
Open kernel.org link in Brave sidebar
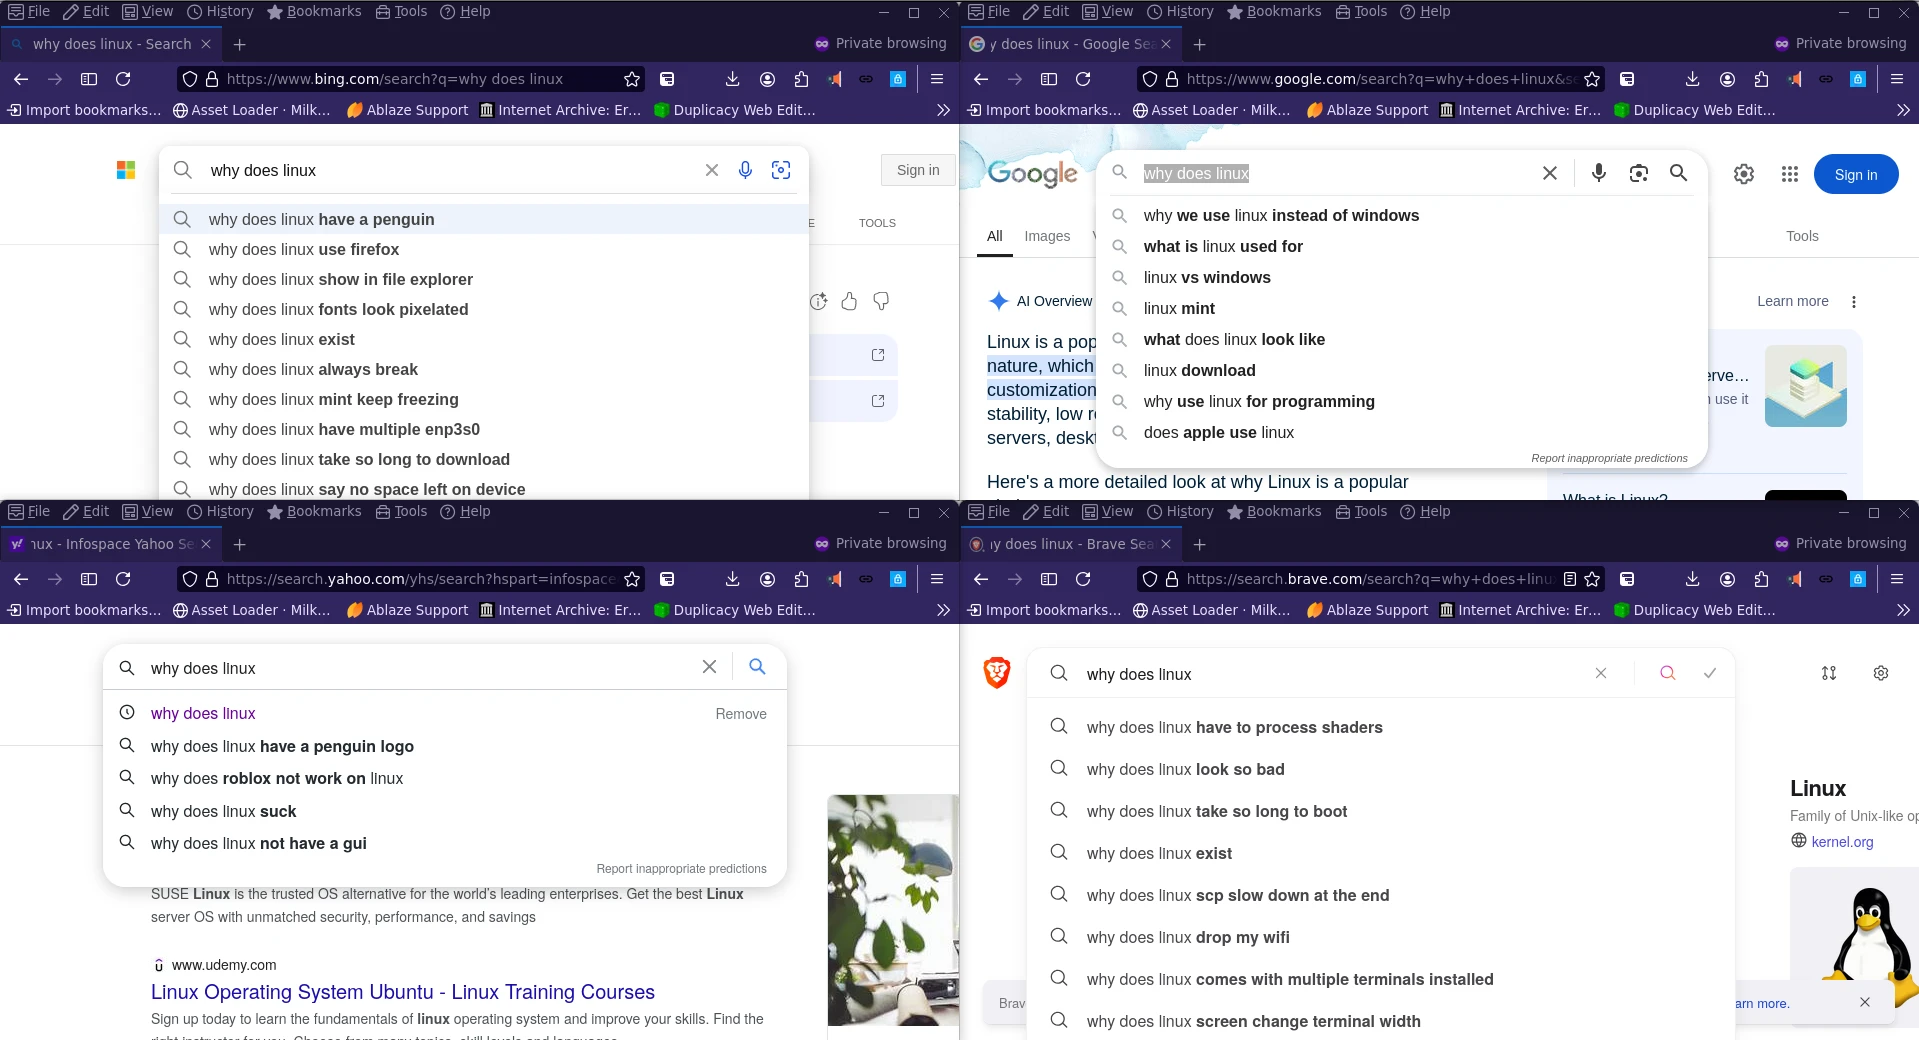[1842, 842]
